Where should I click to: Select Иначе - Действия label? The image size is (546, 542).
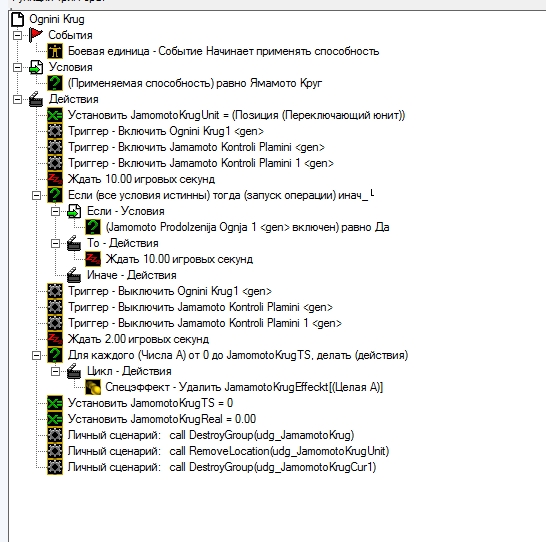pyautogui.click(x=132, y=275)
